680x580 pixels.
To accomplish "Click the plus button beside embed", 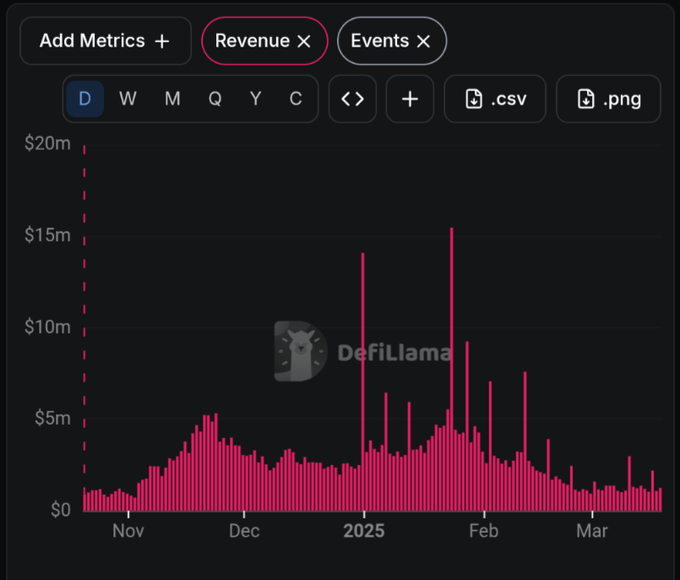I will point(410,99).
